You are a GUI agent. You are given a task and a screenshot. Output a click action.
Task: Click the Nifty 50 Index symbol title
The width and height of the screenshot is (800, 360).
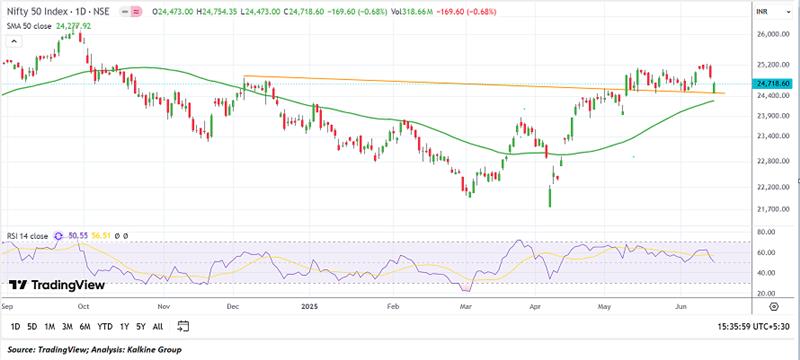[x=58, y=11]
